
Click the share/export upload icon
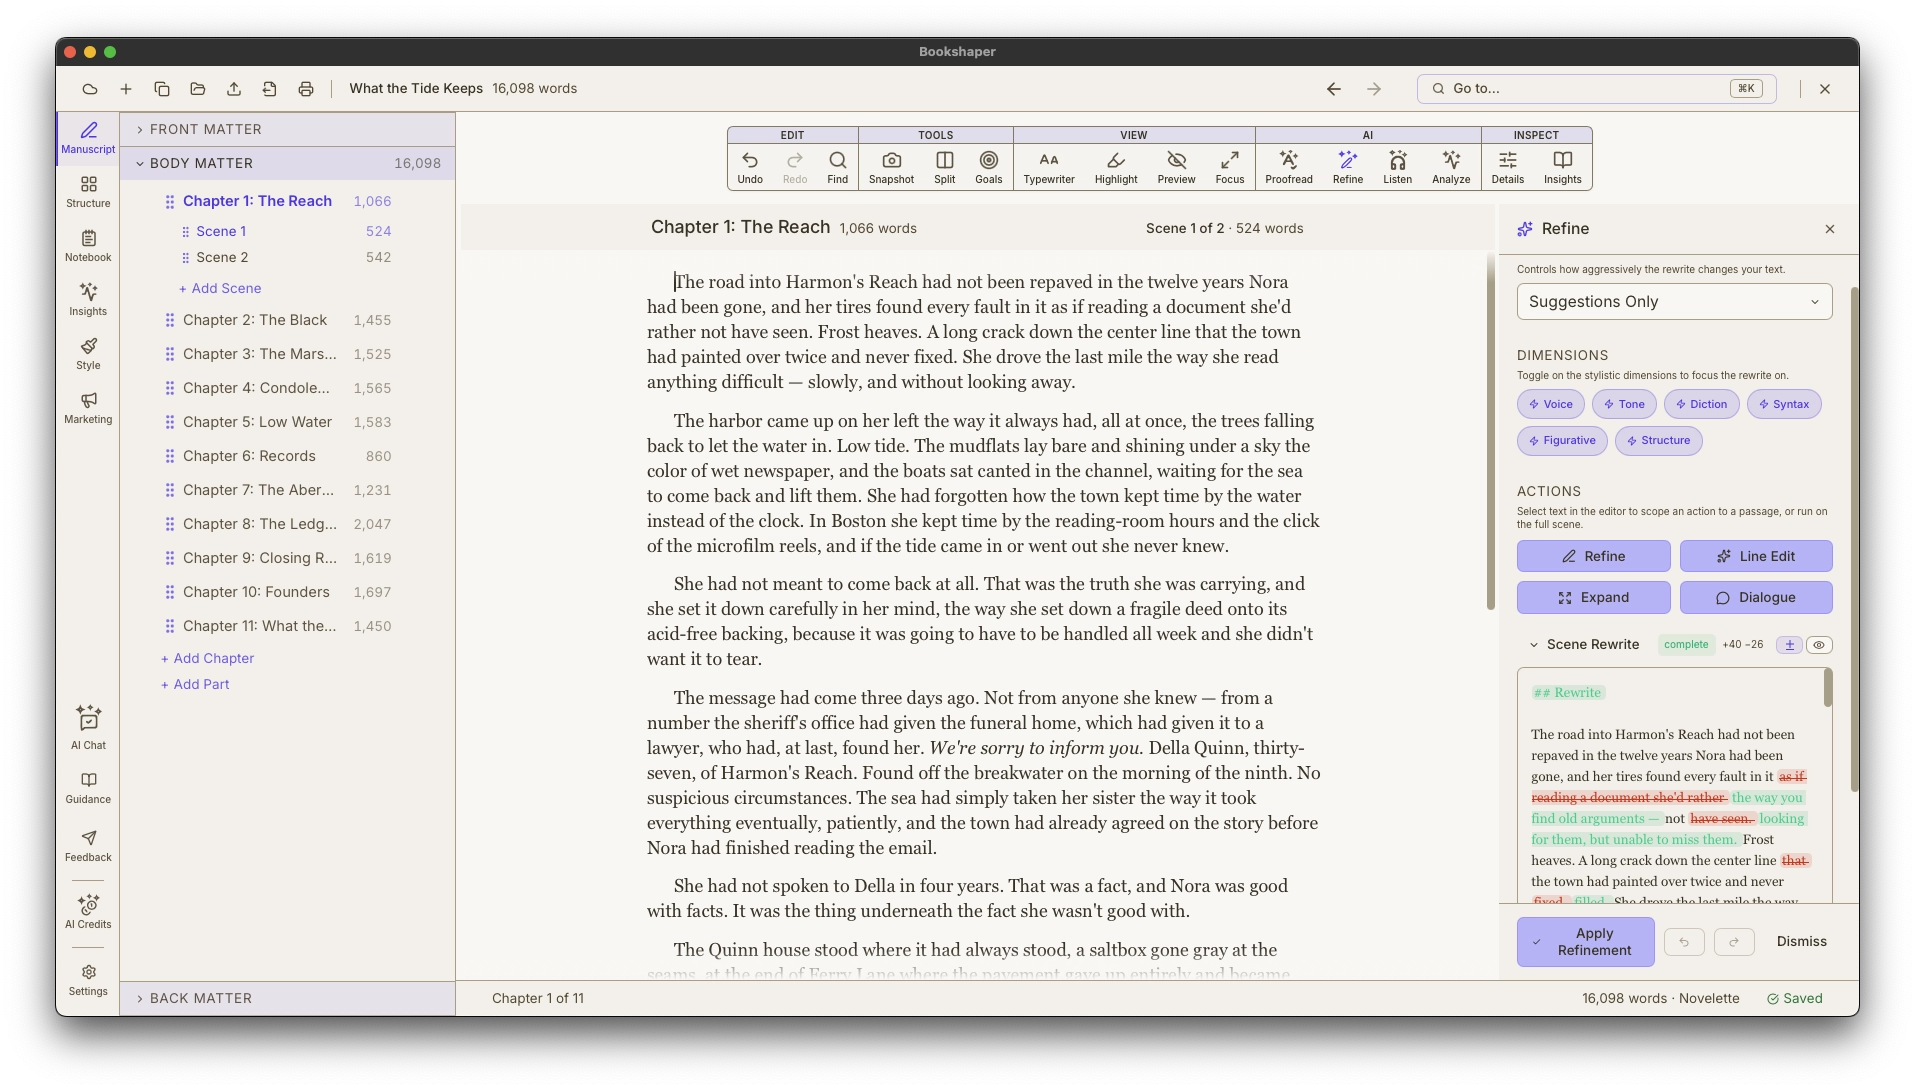[x=234, y=89]
